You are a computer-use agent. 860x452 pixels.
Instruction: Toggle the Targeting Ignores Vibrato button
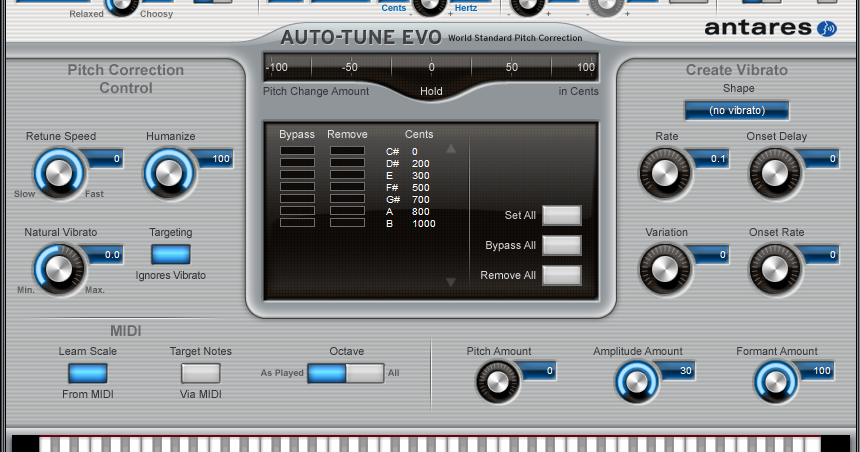(x=171, y=255)
